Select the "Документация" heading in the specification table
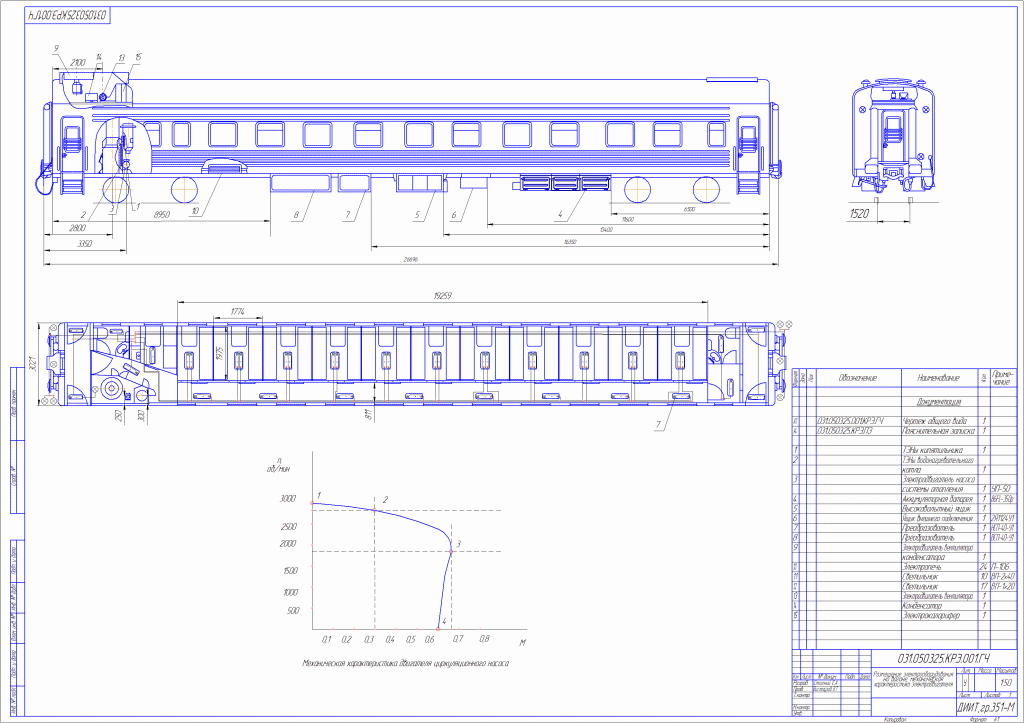Screen dimensions: 1024x723 [x=938, y=402]
